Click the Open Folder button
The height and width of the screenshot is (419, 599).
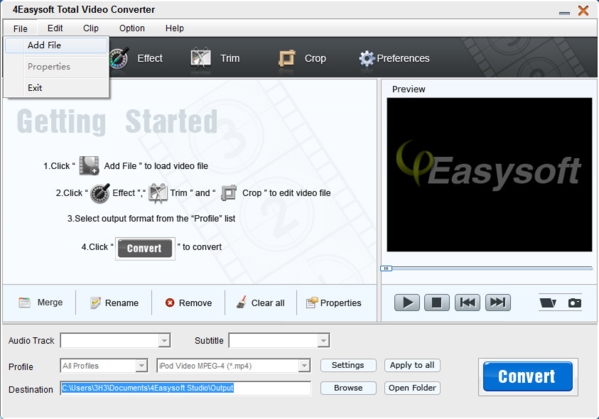coord(412,388)
